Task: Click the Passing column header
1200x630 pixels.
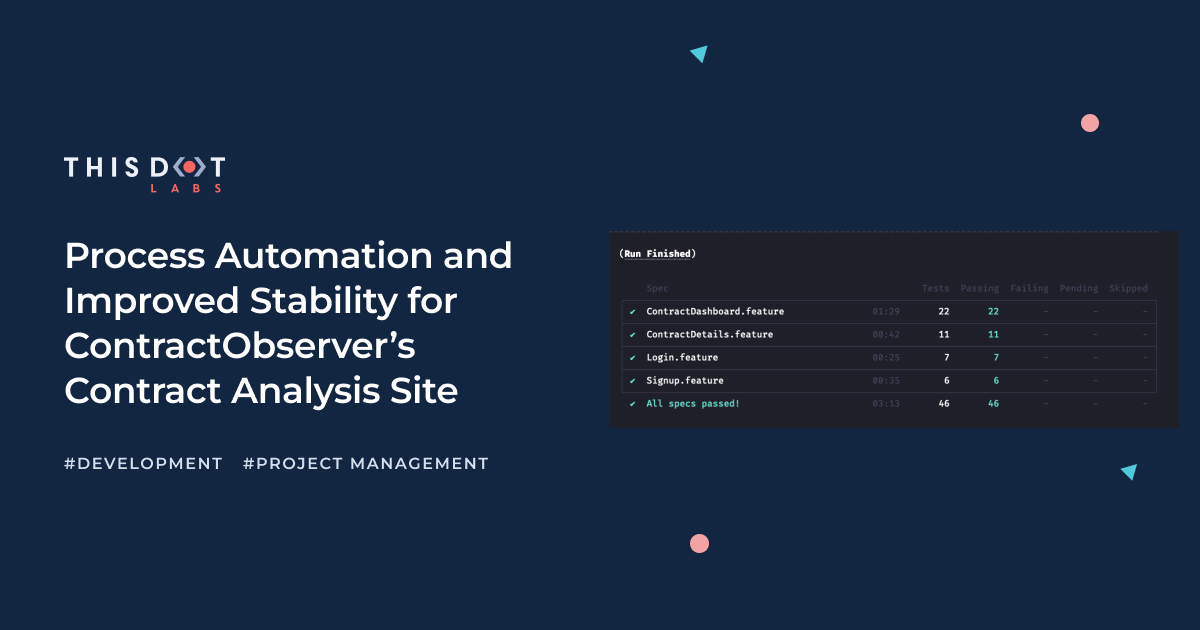Action: click(980, 288)
